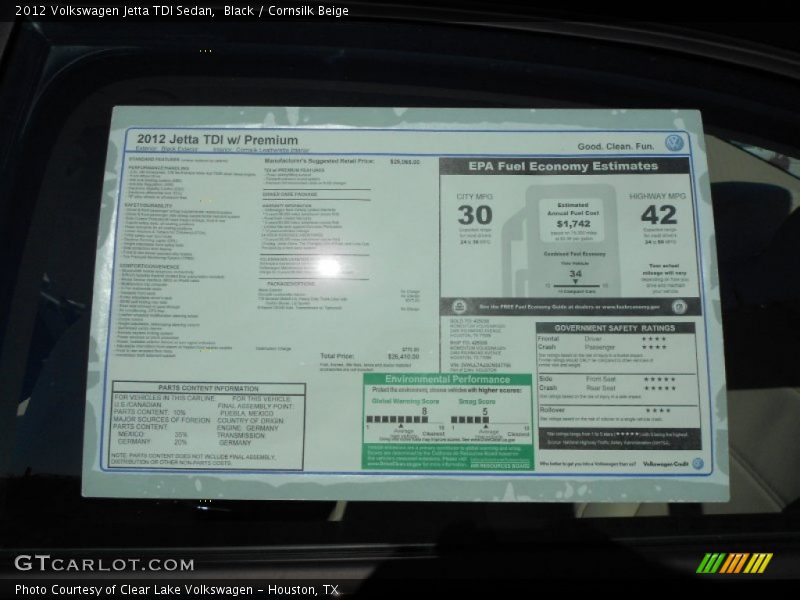Image resolution: width=800 pixels, height=600 pixels.
Task: Select the EPA Fuel Economy Estimates header
Action: click(564, 166)
